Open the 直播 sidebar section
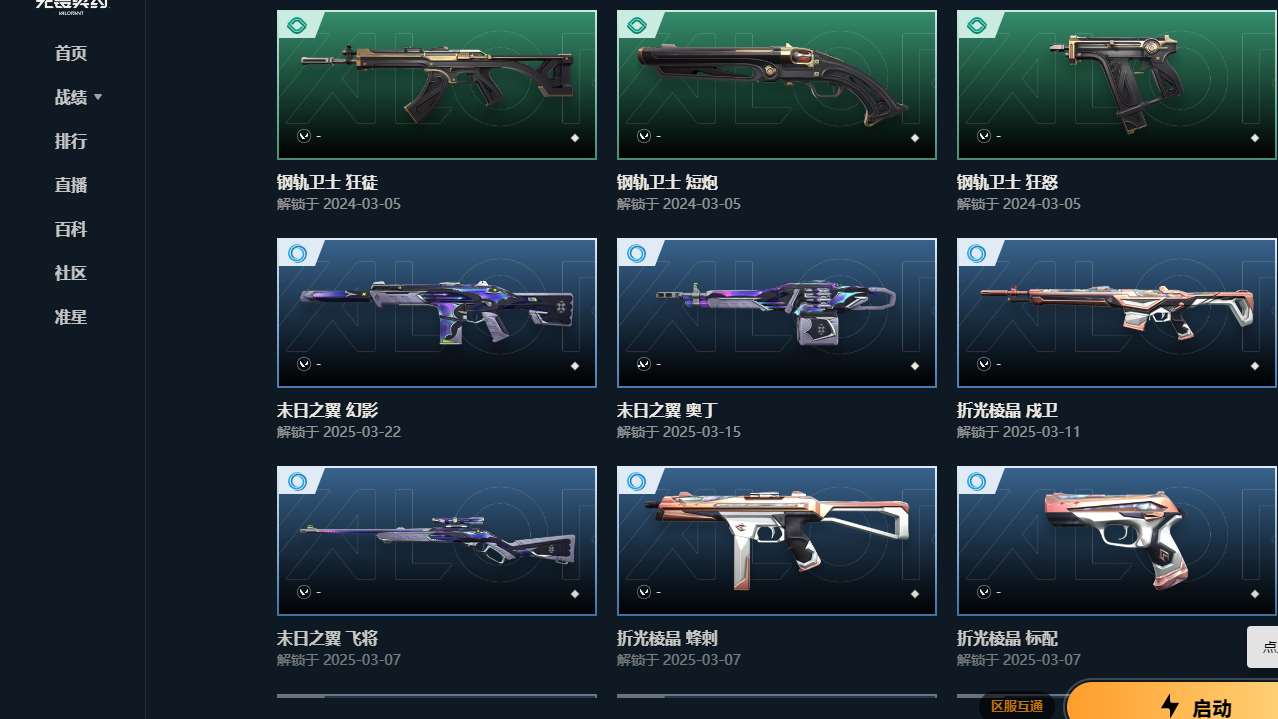Screen dimensions: 1278x719 (x=71, y=185)
